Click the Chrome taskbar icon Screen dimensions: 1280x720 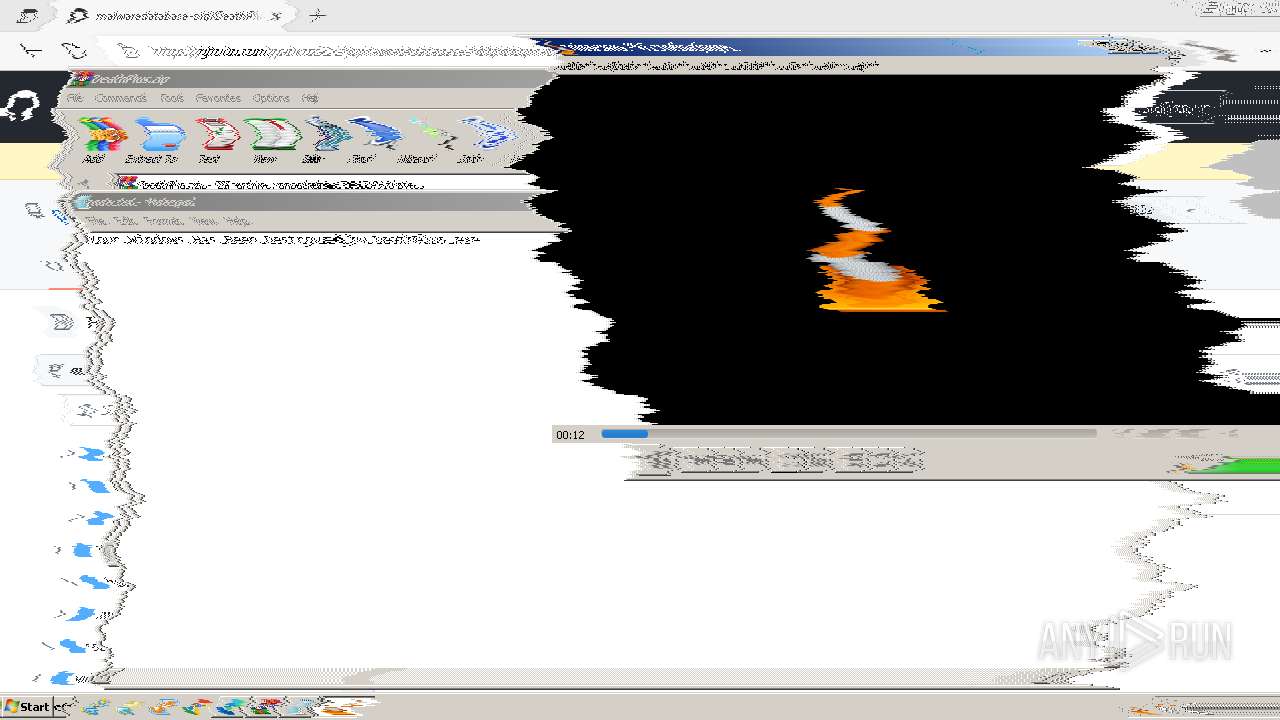[198, 707]
